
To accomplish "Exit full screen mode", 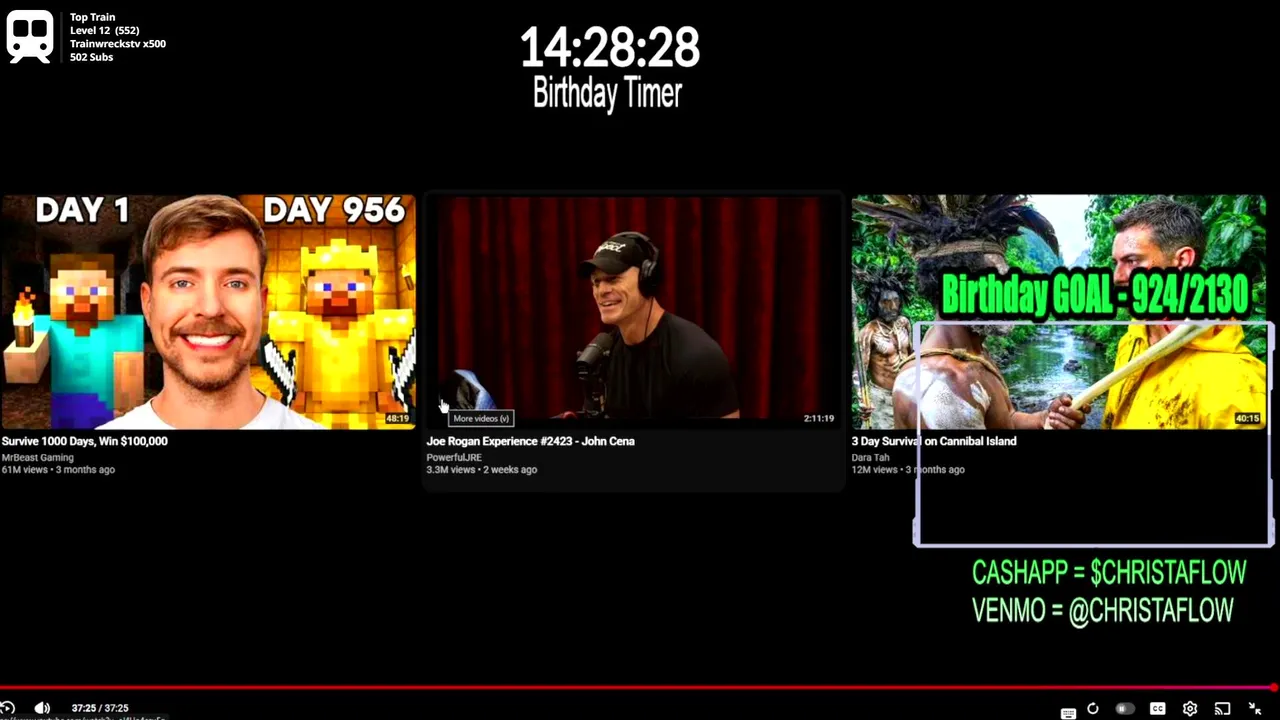I will (x=1255, y=709).
